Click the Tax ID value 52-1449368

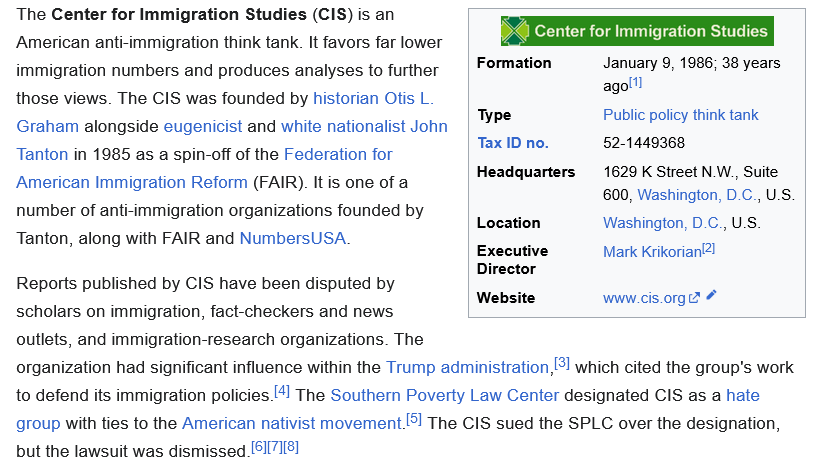click(x=644, y=143)
